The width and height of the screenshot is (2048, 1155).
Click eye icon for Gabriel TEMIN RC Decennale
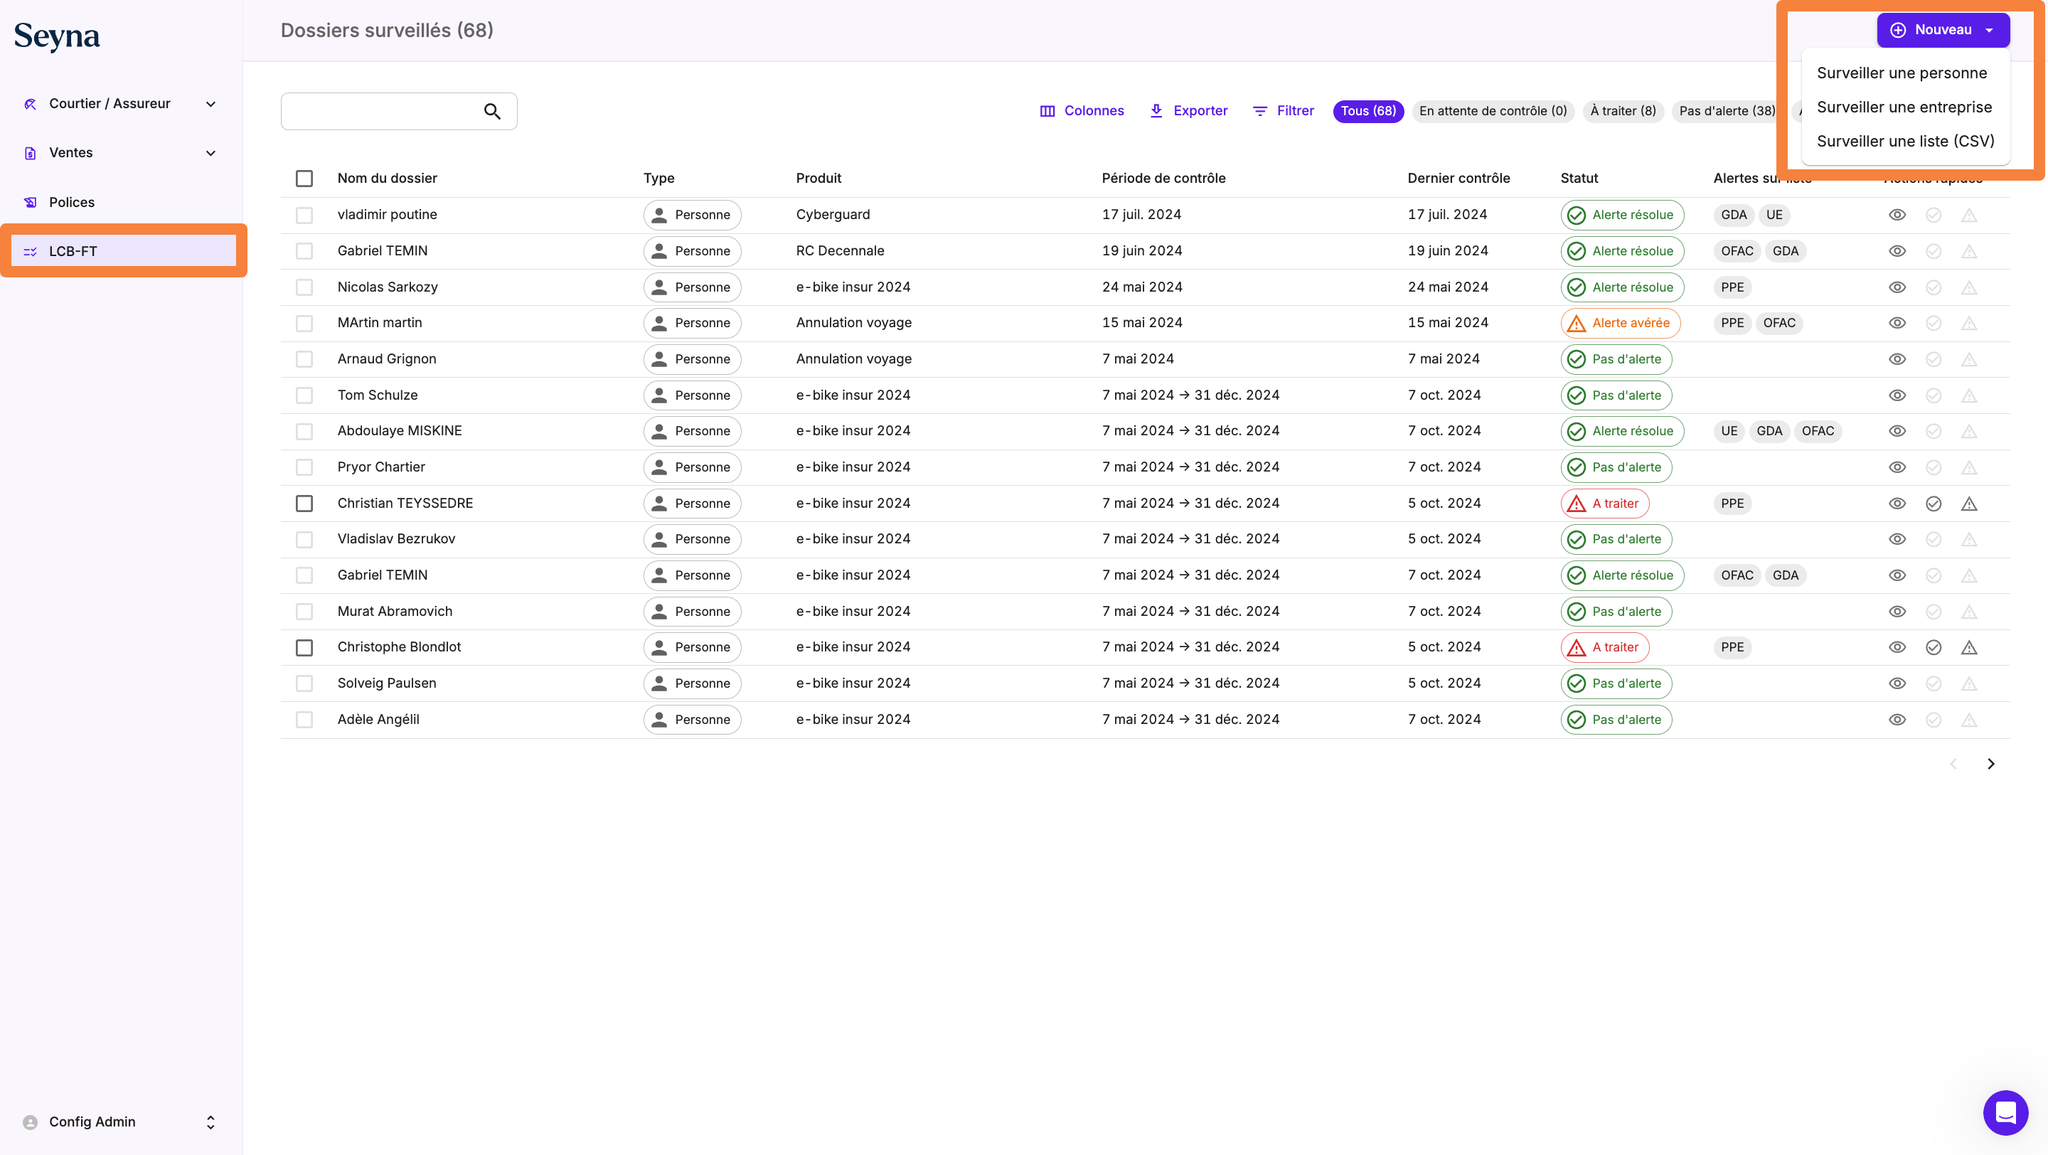[1897, 251]
